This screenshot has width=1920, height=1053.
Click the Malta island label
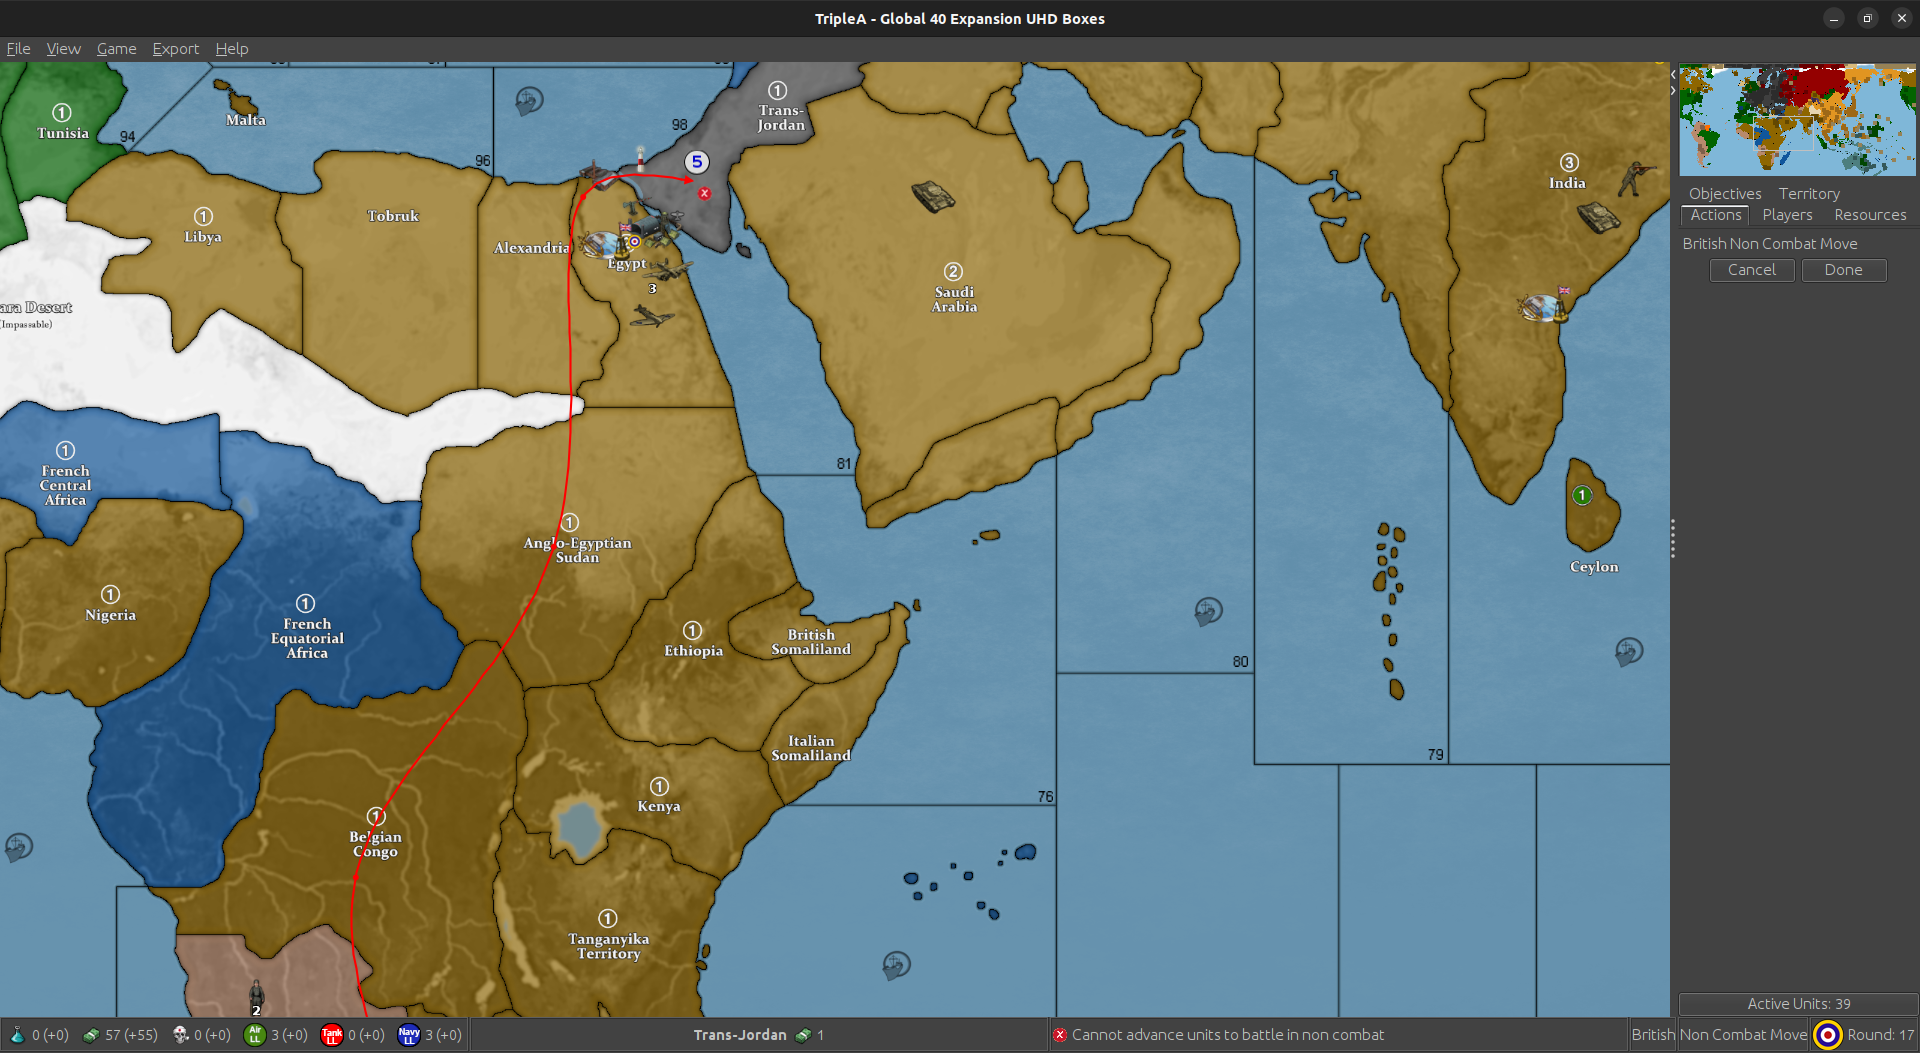[x=246, y=120]
